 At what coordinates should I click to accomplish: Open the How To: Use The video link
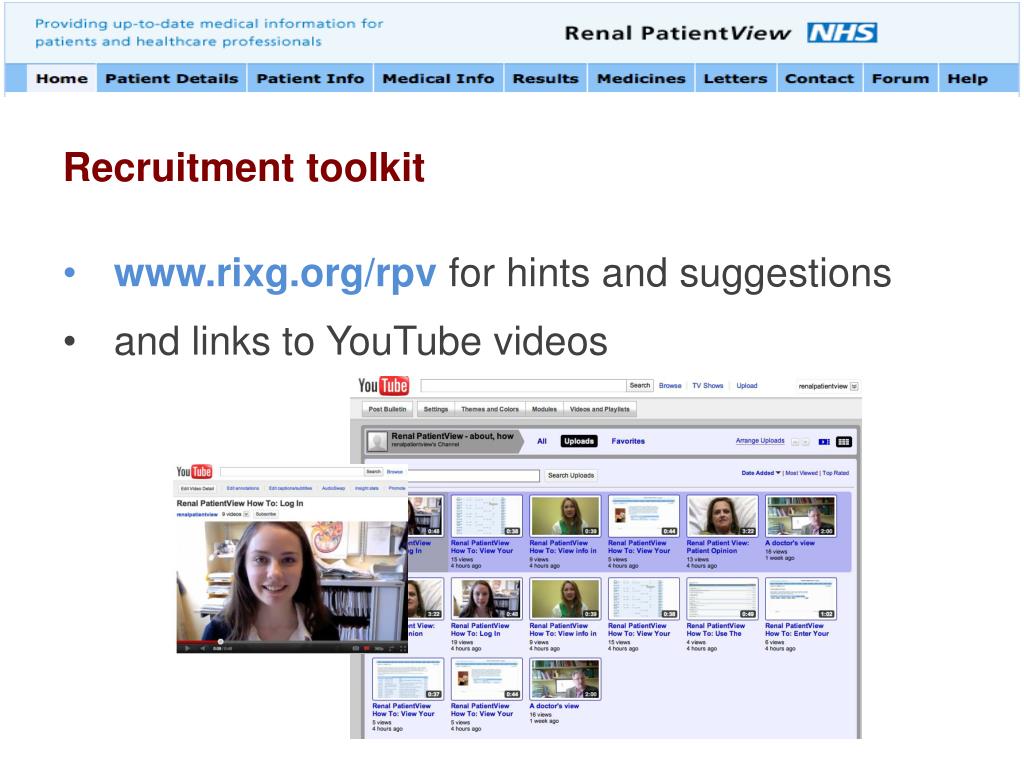click(x=715, y=630)
